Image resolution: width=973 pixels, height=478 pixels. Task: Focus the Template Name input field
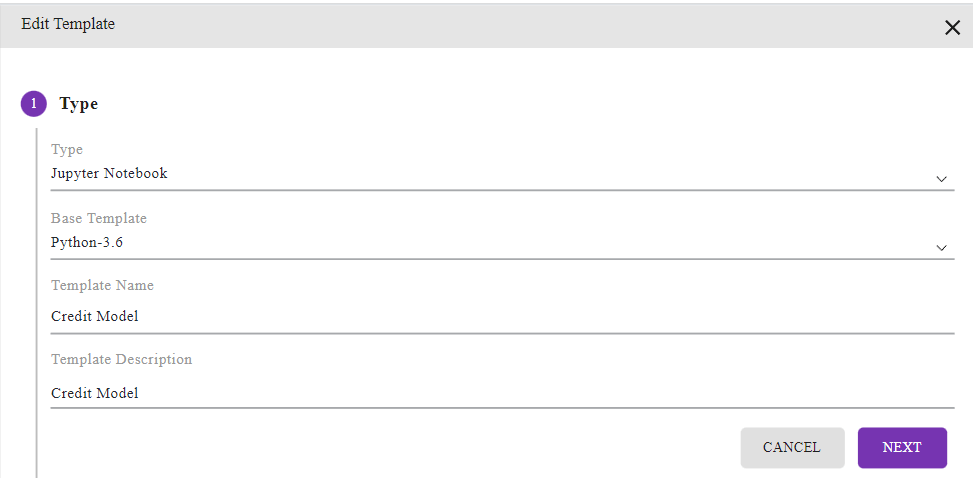(502, 316)
